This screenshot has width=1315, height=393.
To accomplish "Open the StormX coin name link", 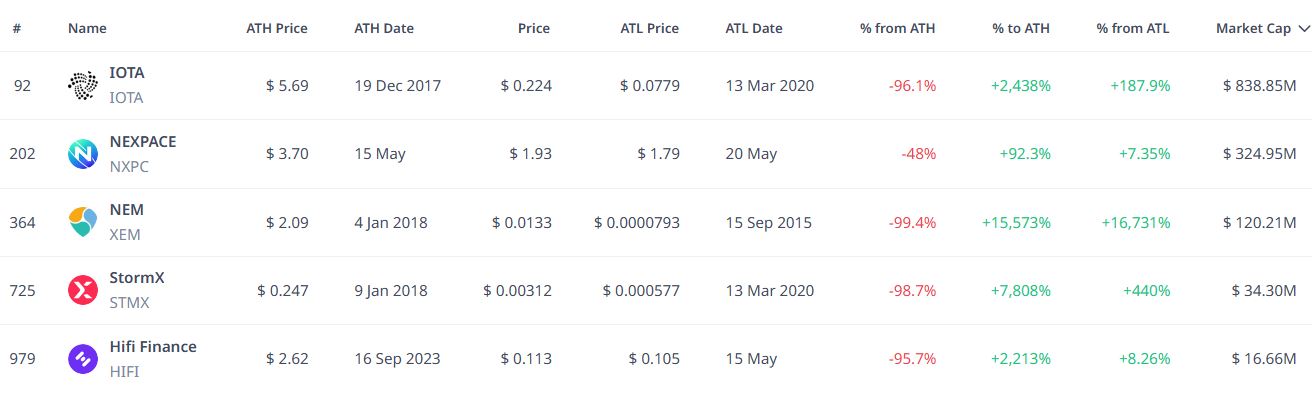I will click(137, 277).
